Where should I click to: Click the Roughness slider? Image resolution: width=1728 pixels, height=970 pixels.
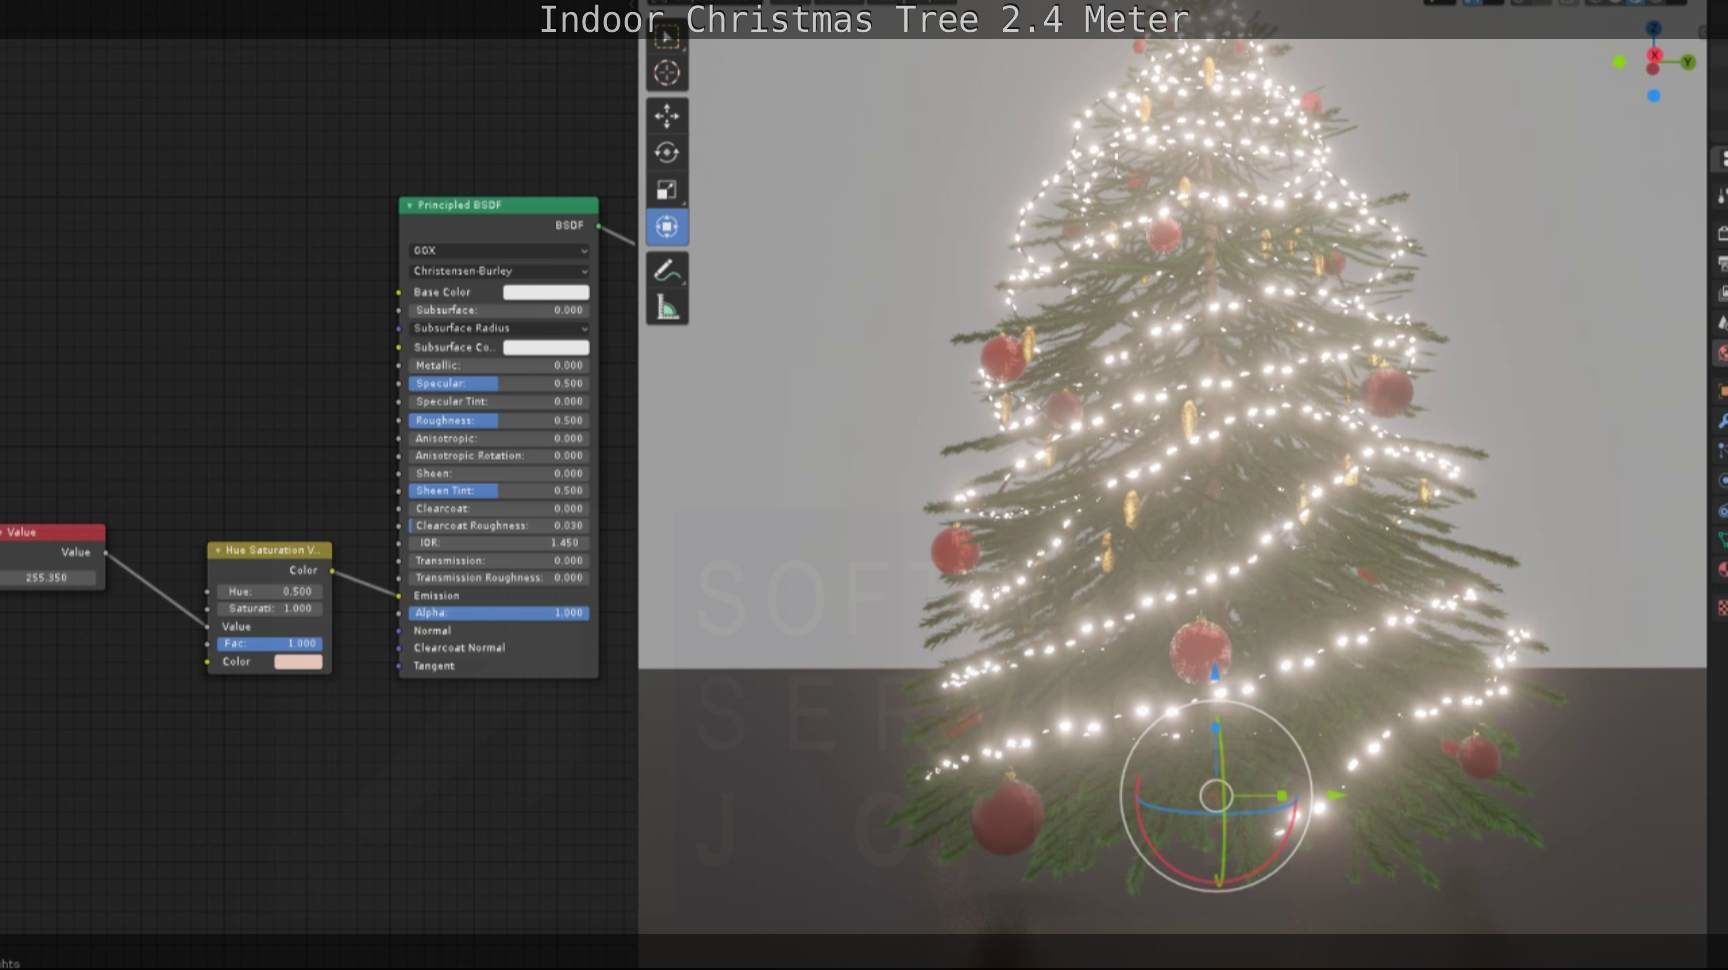[x=499, y=421]
